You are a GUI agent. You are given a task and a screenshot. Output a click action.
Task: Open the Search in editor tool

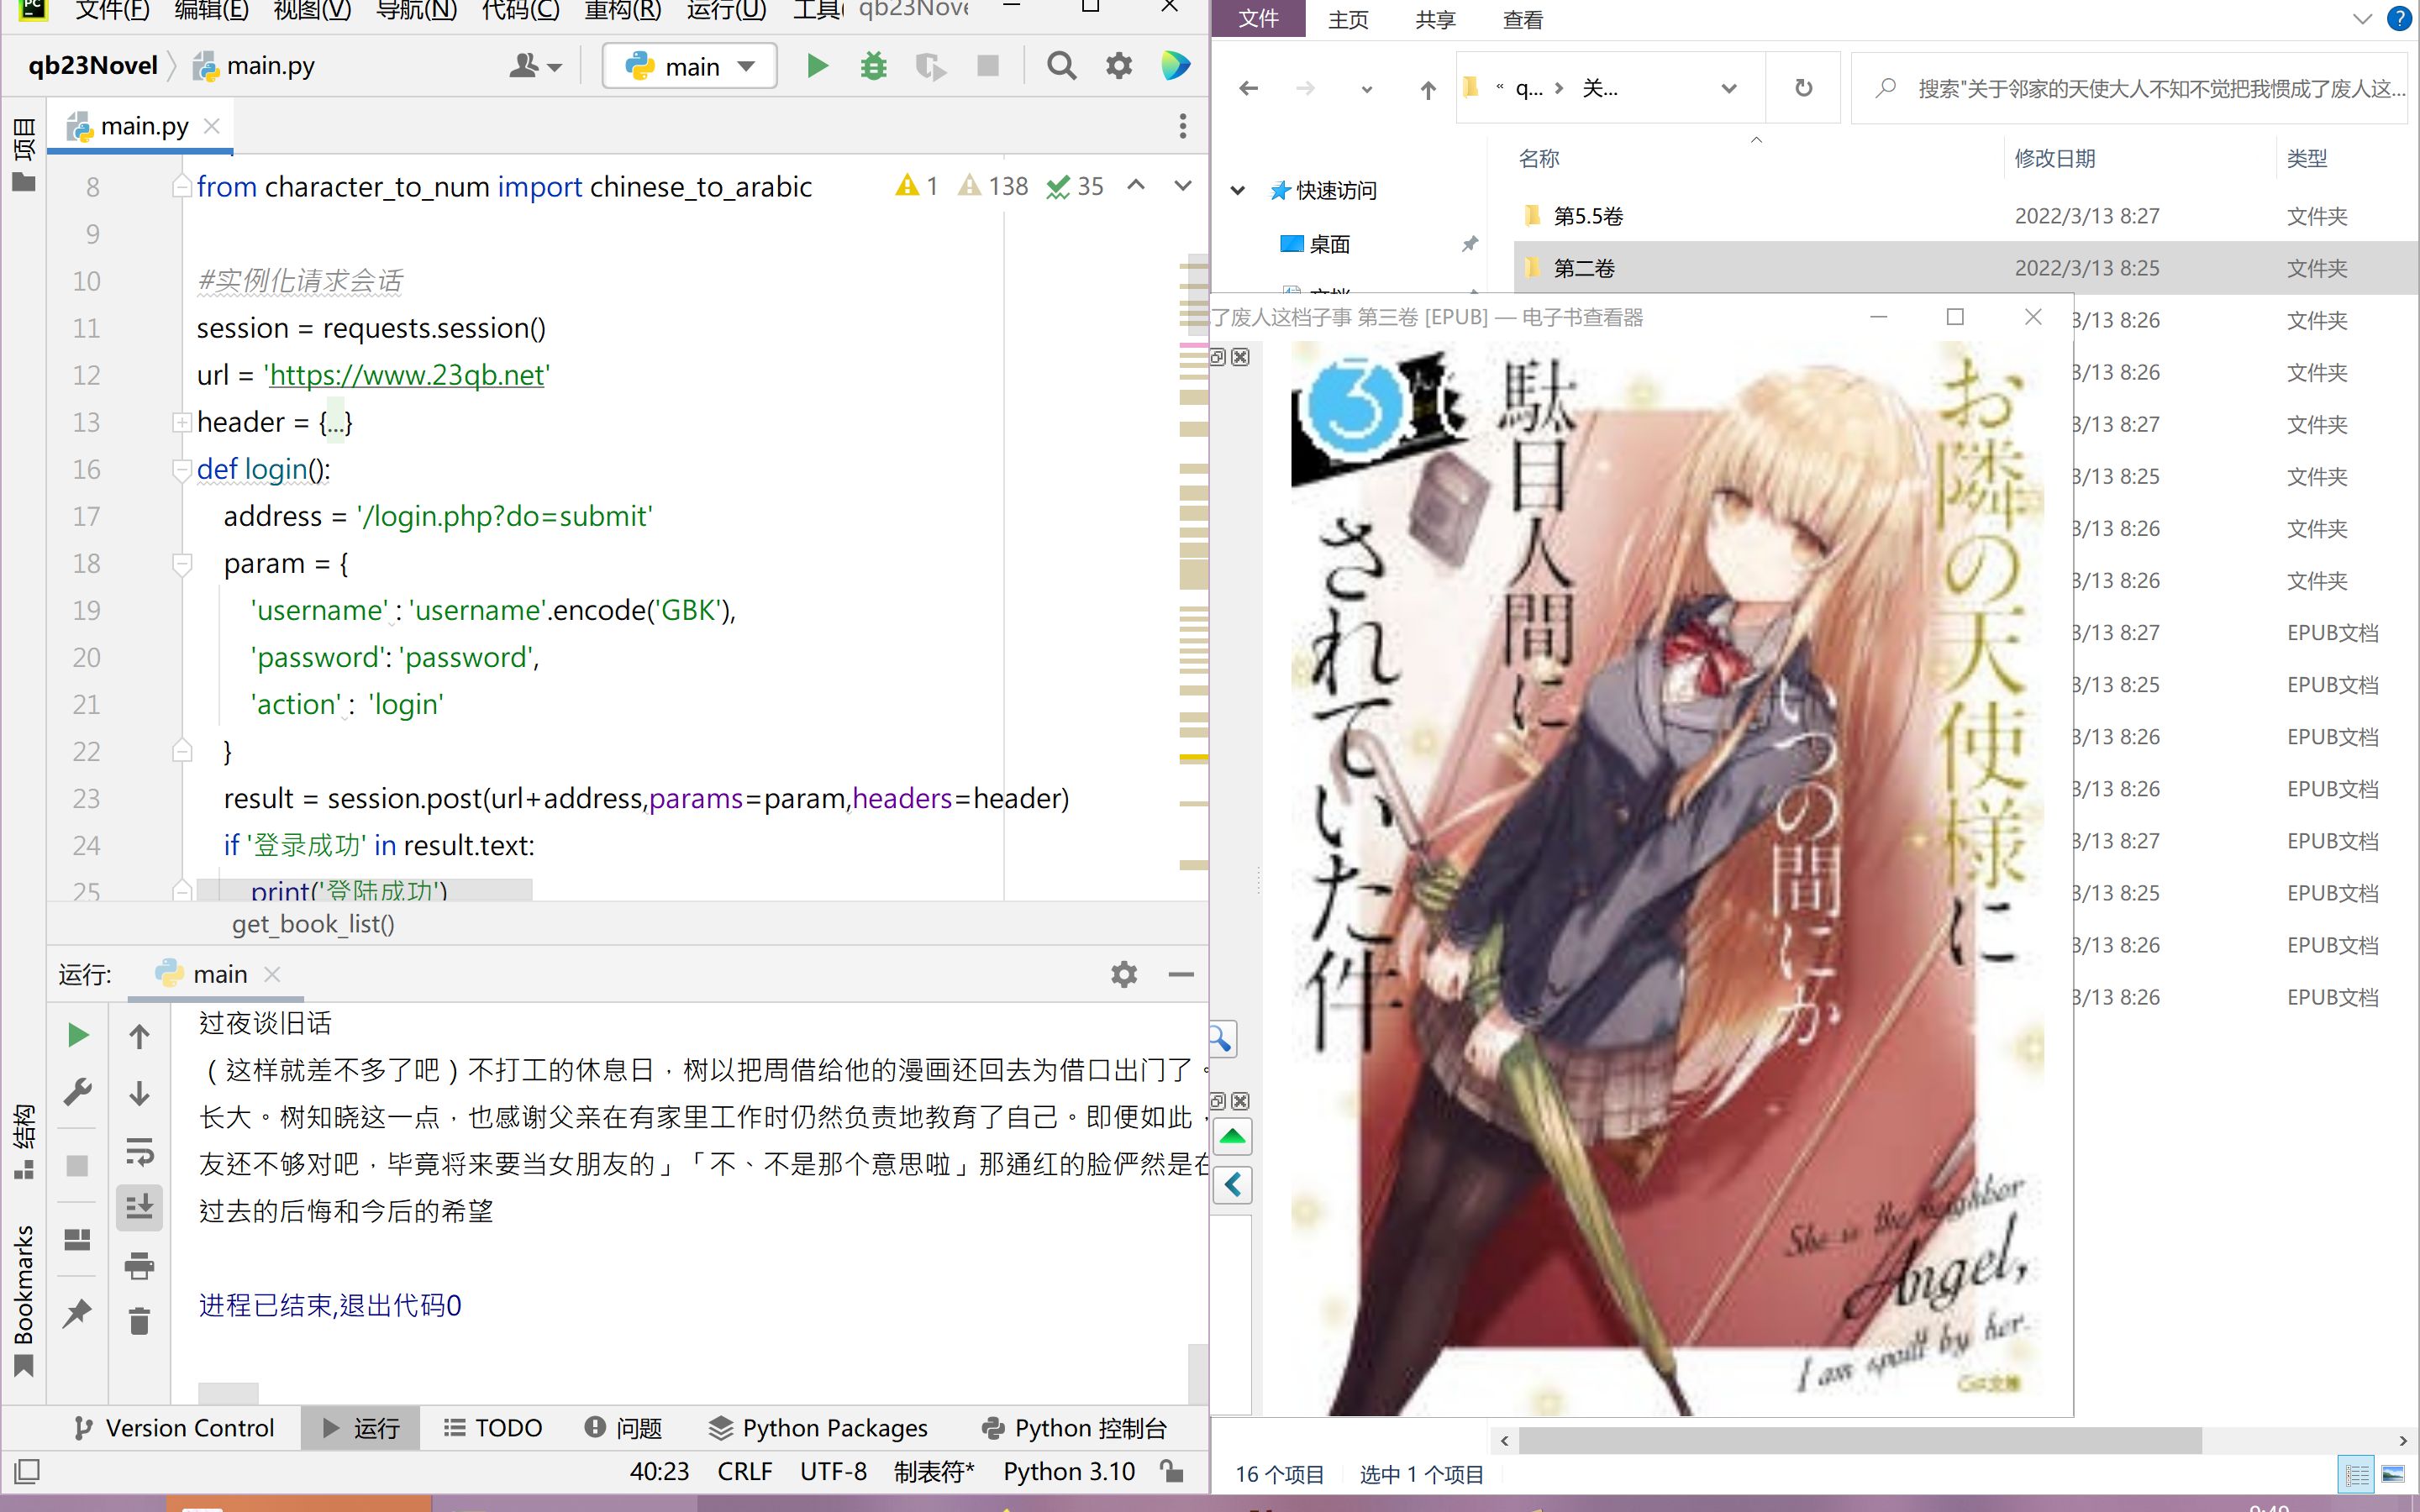point(1060,65)
